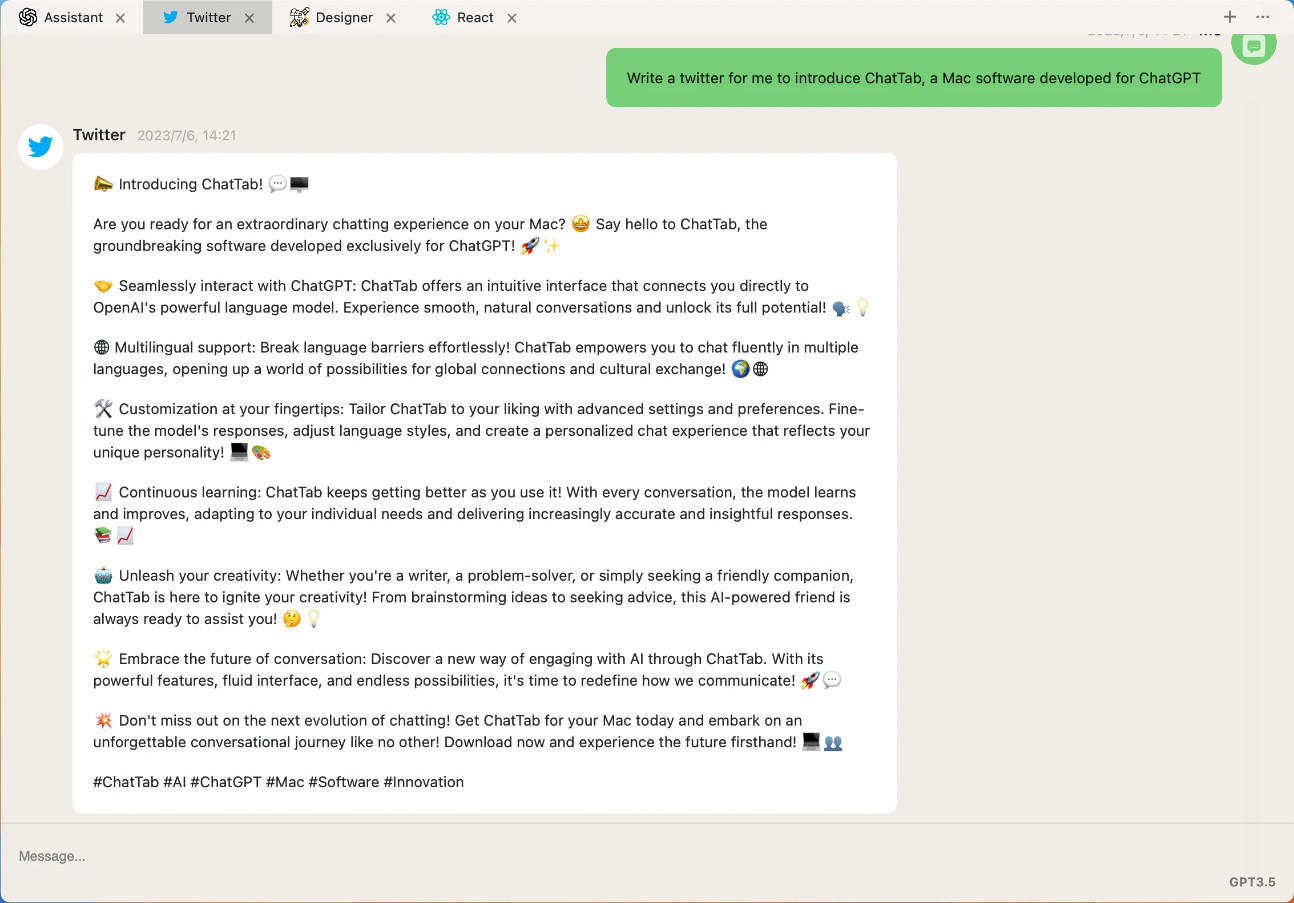Click the OpenAI logo on Assistant tab
This screenshot has width=1294, height=903.
(28, 17)
